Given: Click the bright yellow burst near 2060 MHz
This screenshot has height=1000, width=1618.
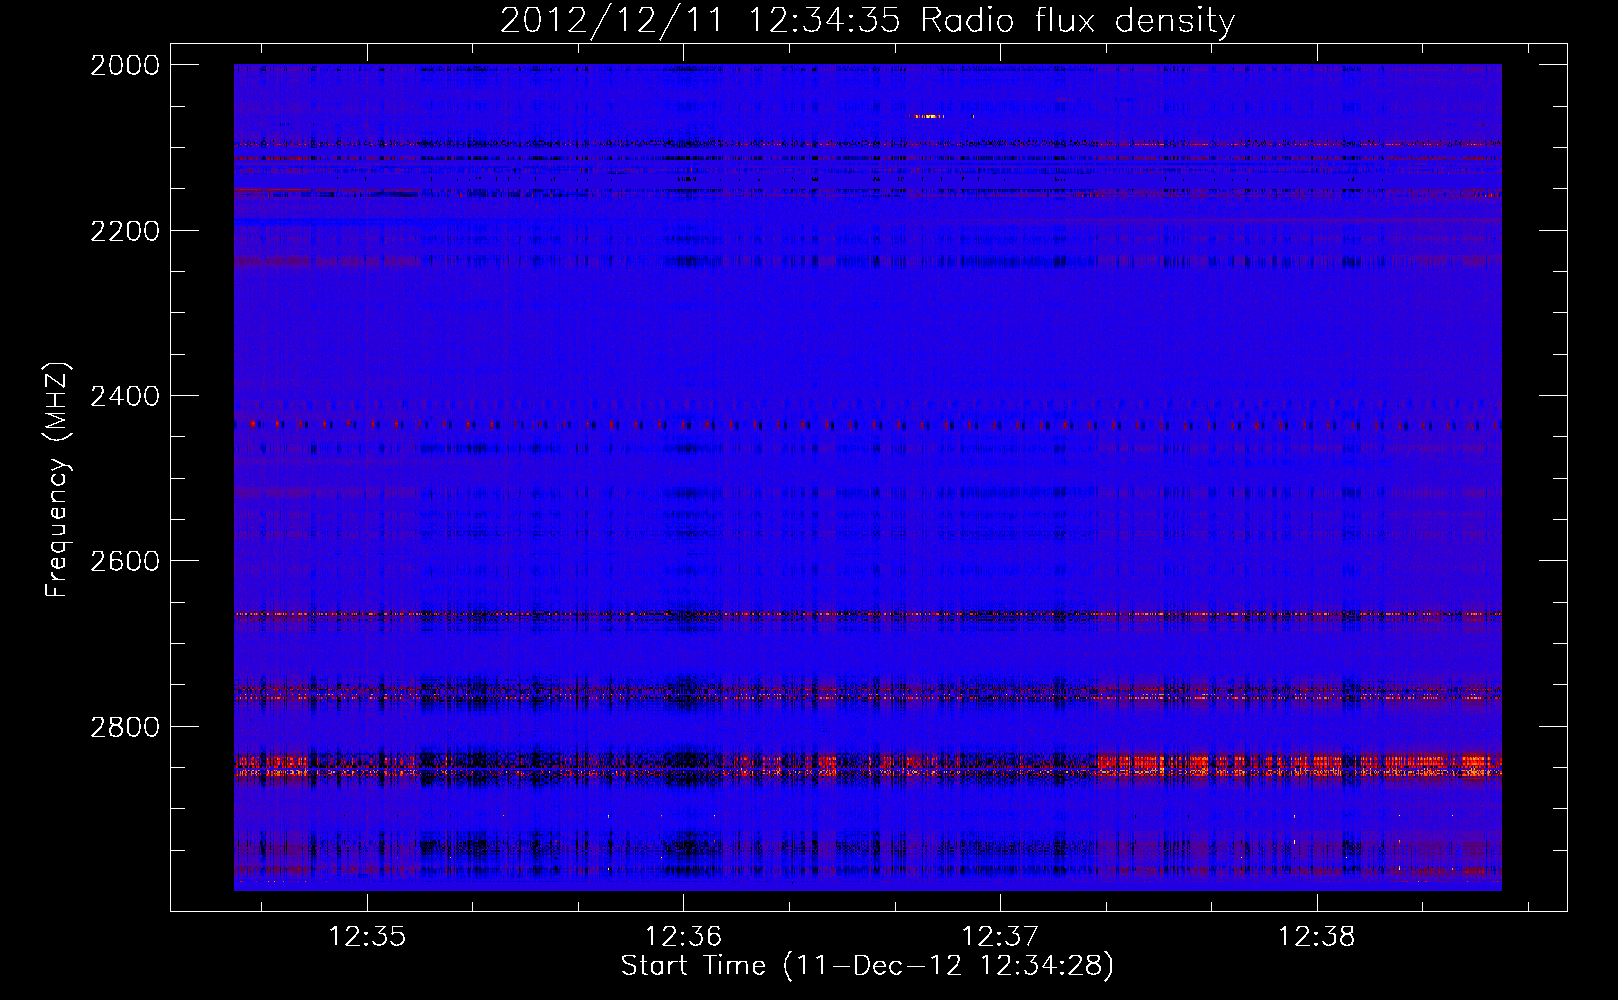Looking at the screenshot, I should click(x=929, y=117).
